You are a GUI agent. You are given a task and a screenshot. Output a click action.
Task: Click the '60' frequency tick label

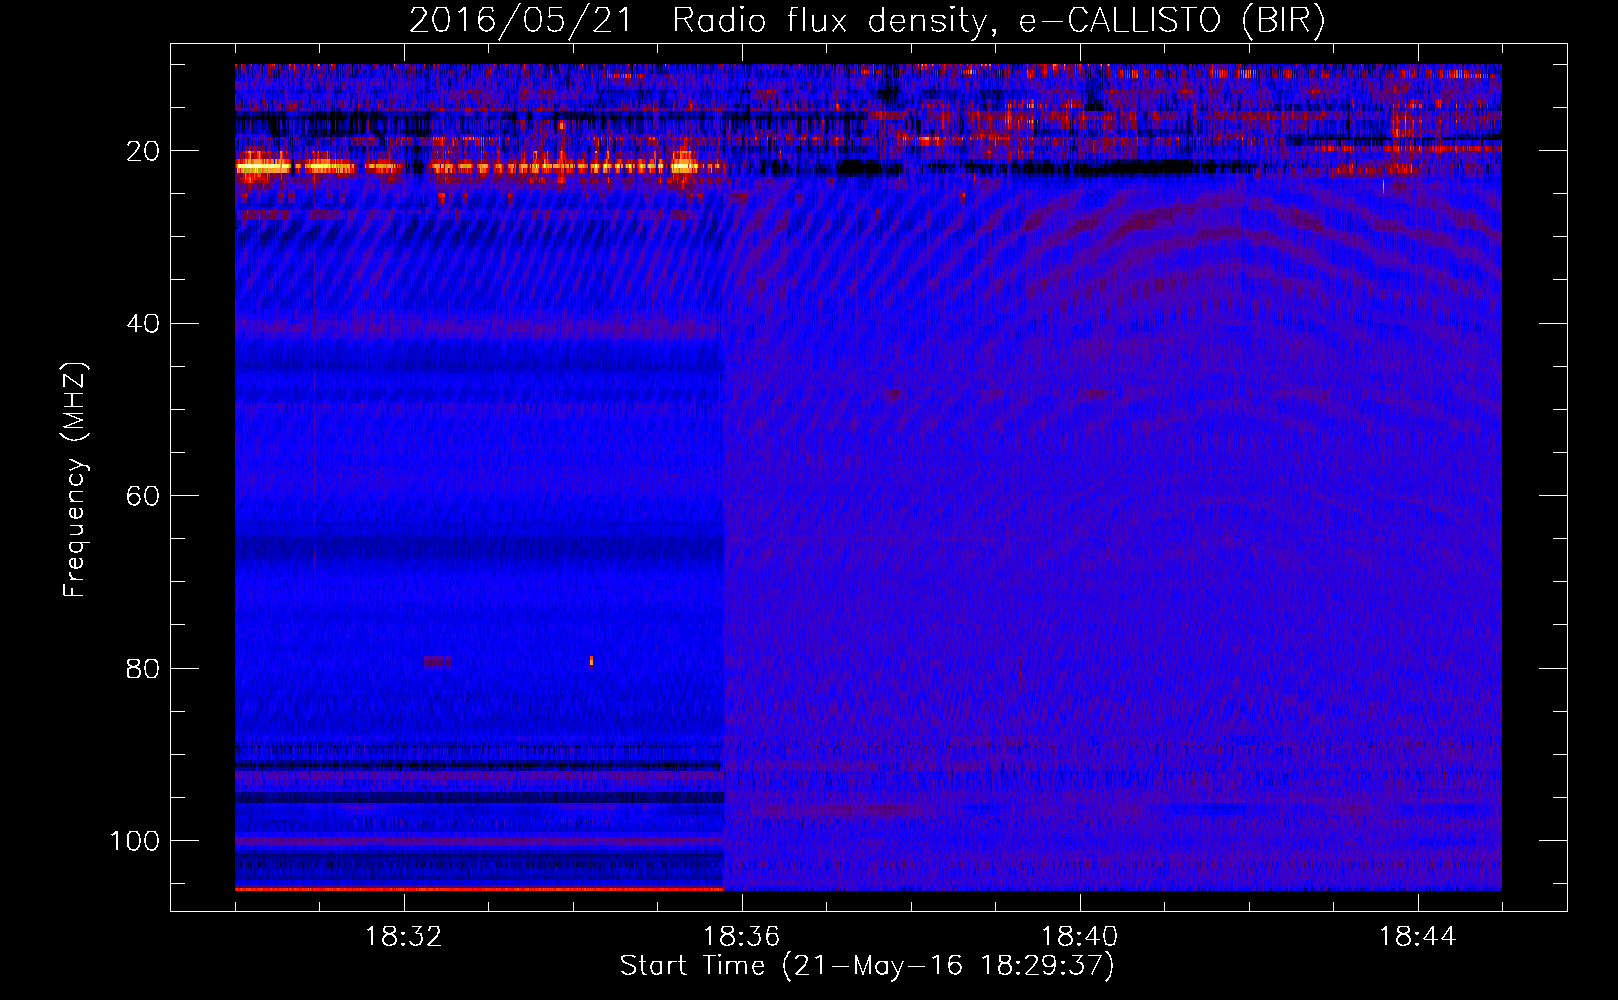tap(143, 496)
